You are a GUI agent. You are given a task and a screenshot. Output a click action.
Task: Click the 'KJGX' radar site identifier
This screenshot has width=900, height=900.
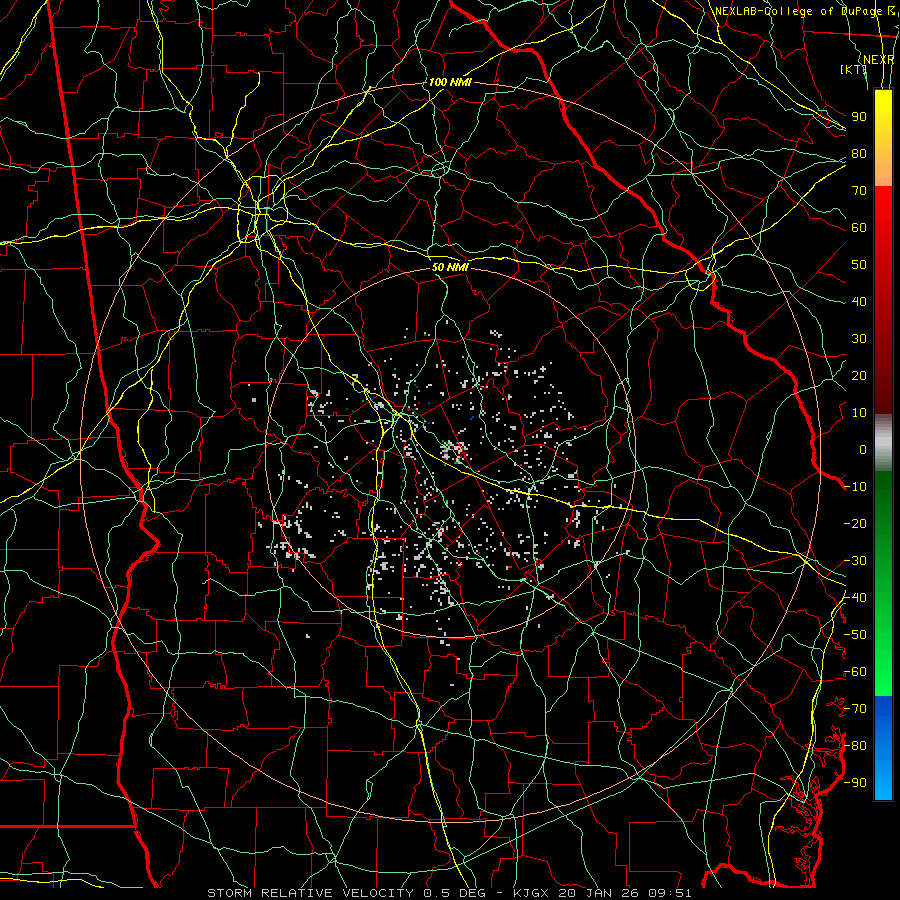[531, 893]
